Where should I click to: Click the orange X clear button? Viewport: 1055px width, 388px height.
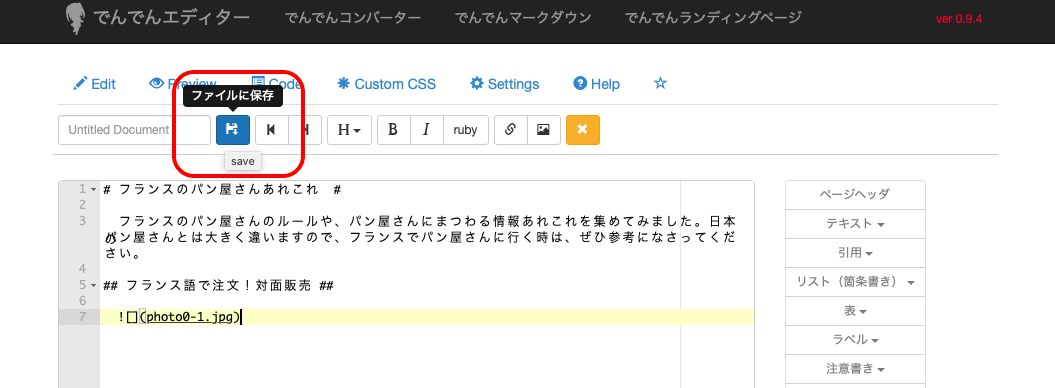(x=583, y=130)
